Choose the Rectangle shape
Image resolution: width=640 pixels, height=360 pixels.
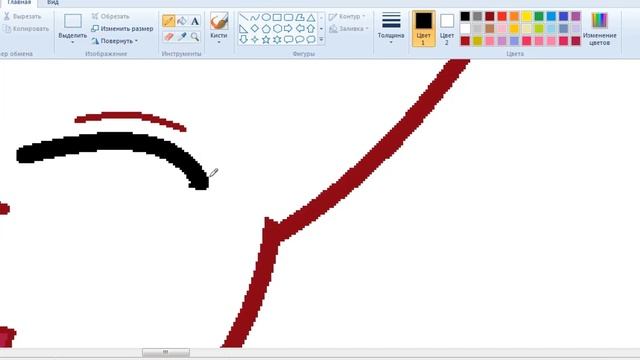coord(277,18)
